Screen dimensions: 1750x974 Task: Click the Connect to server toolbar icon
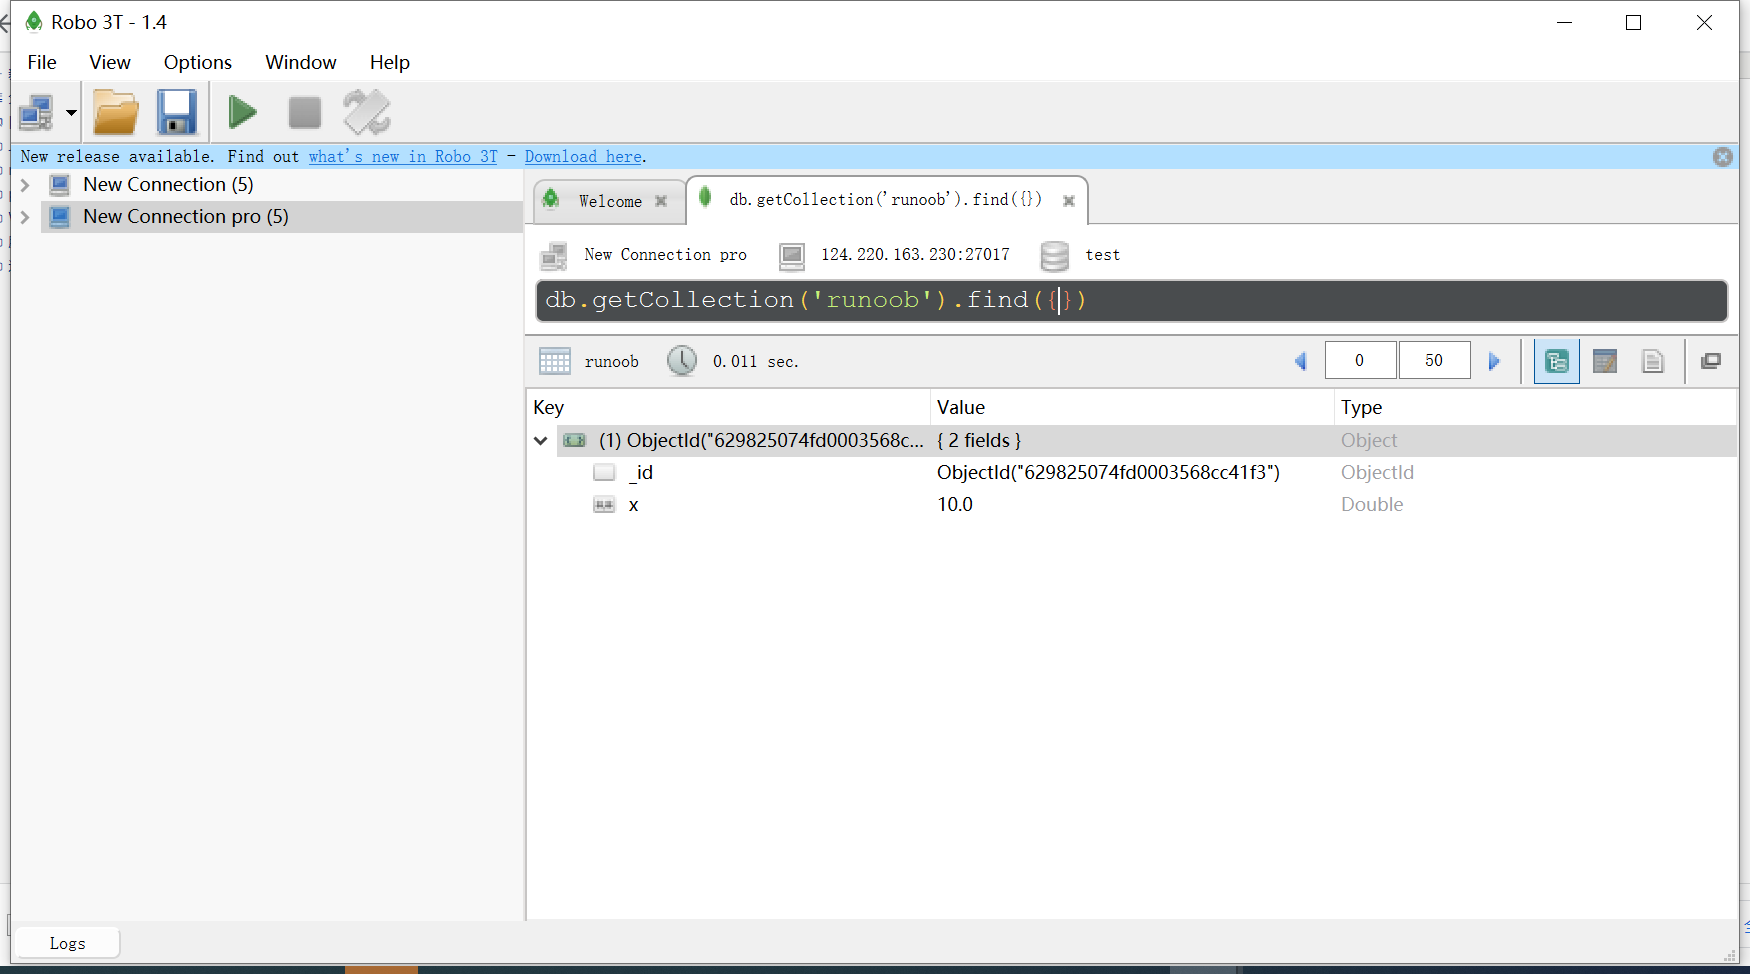[x=37, y=112]
